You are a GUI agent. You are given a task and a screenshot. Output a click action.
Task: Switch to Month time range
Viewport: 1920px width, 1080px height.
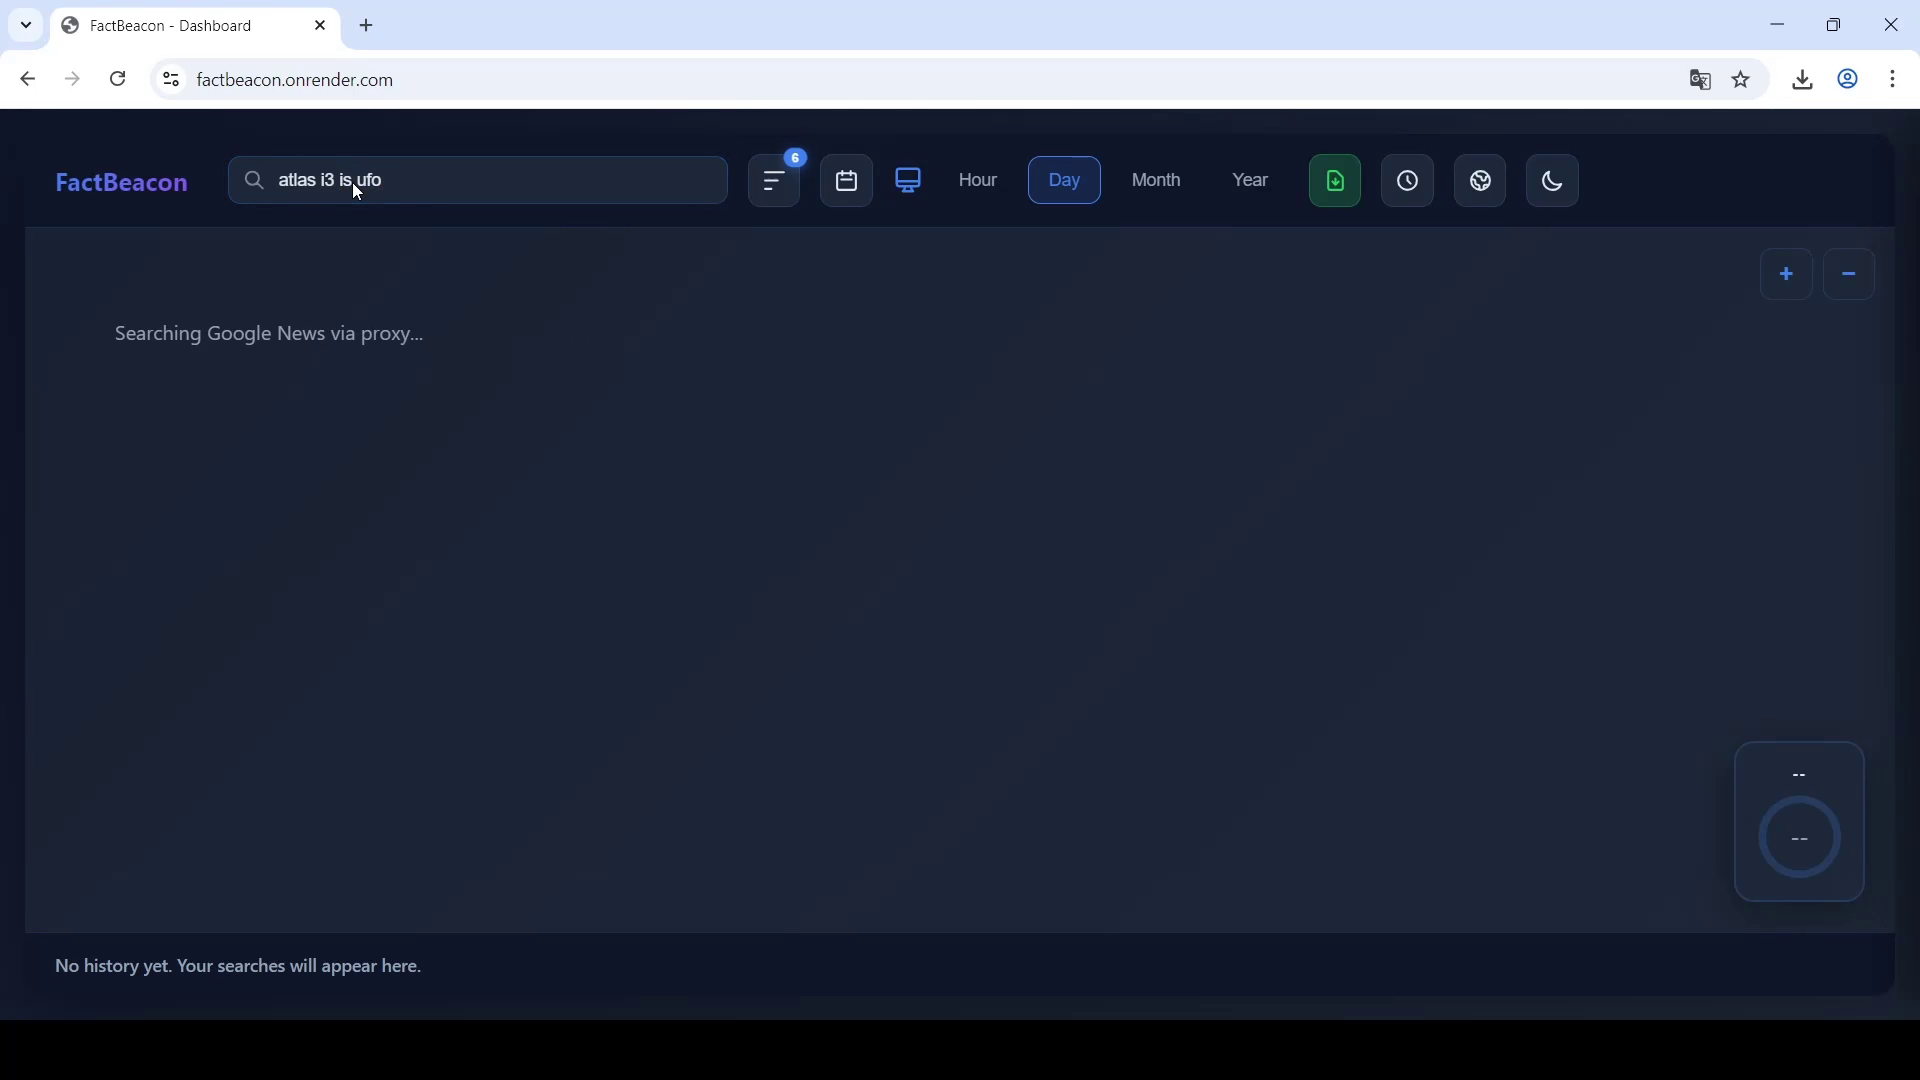[1157, 181]
